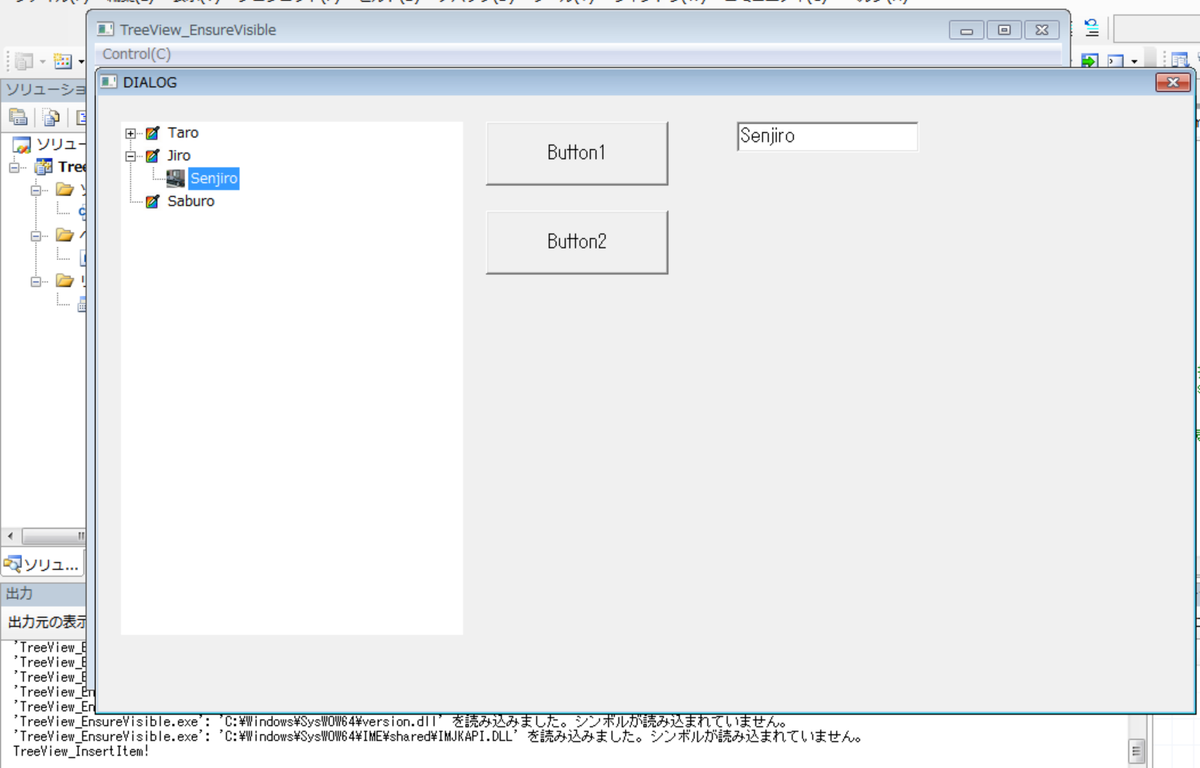Click the 出力 panel title
The height and width of the screenshot is (768, 1200).
20,594
